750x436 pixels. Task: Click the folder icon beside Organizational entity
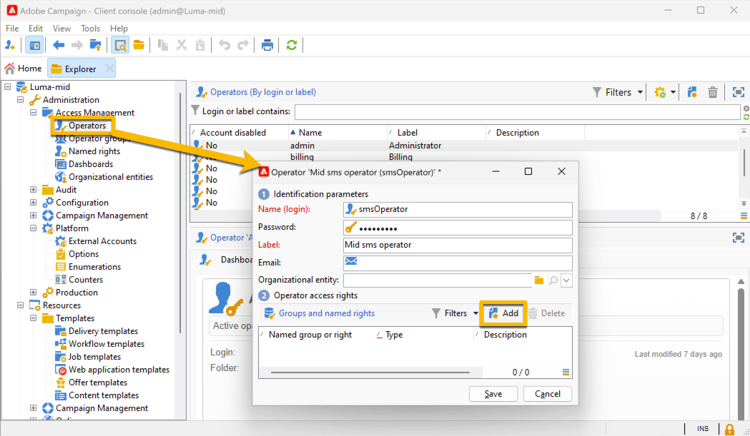tap(539, 280)
